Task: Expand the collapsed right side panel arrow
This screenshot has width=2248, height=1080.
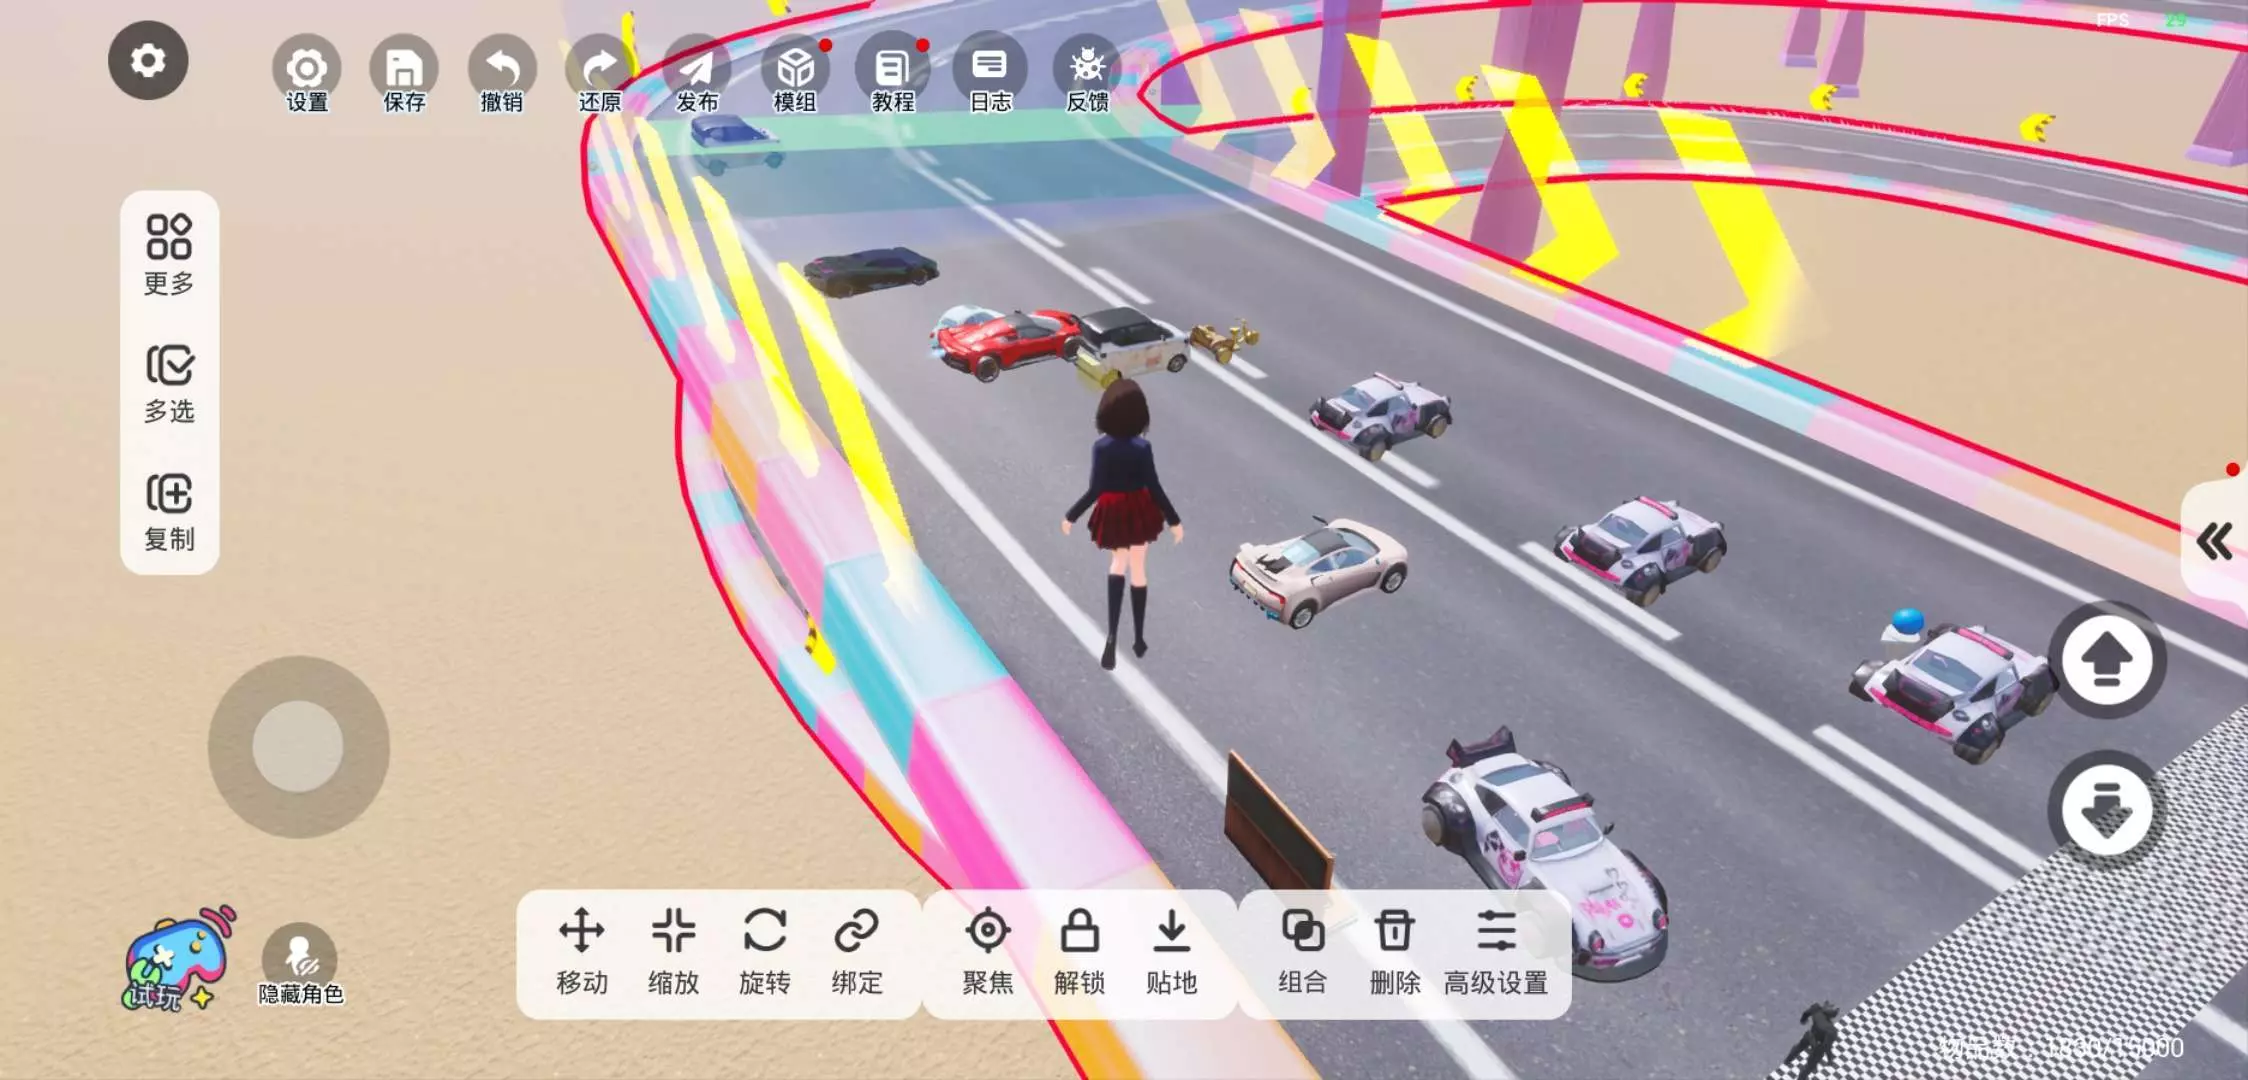Action: tap(2215, 542)
